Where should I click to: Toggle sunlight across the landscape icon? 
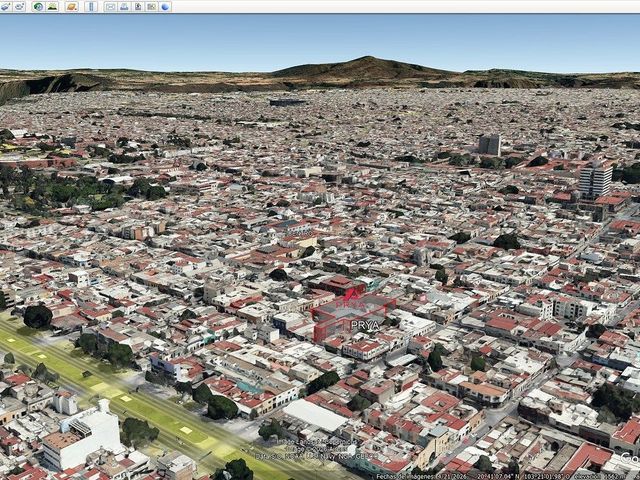coord(52,7)
